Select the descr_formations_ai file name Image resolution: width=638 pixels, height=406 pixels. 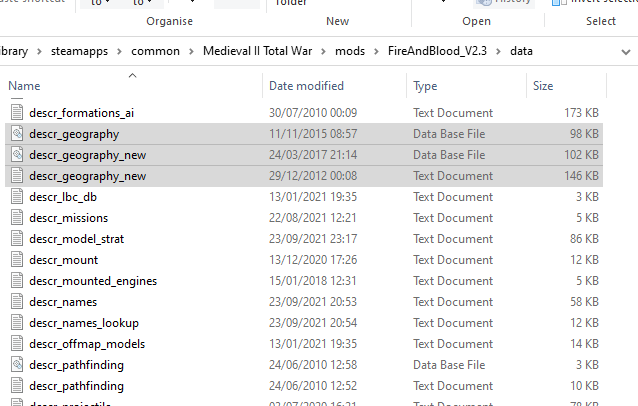pos(81,113)
